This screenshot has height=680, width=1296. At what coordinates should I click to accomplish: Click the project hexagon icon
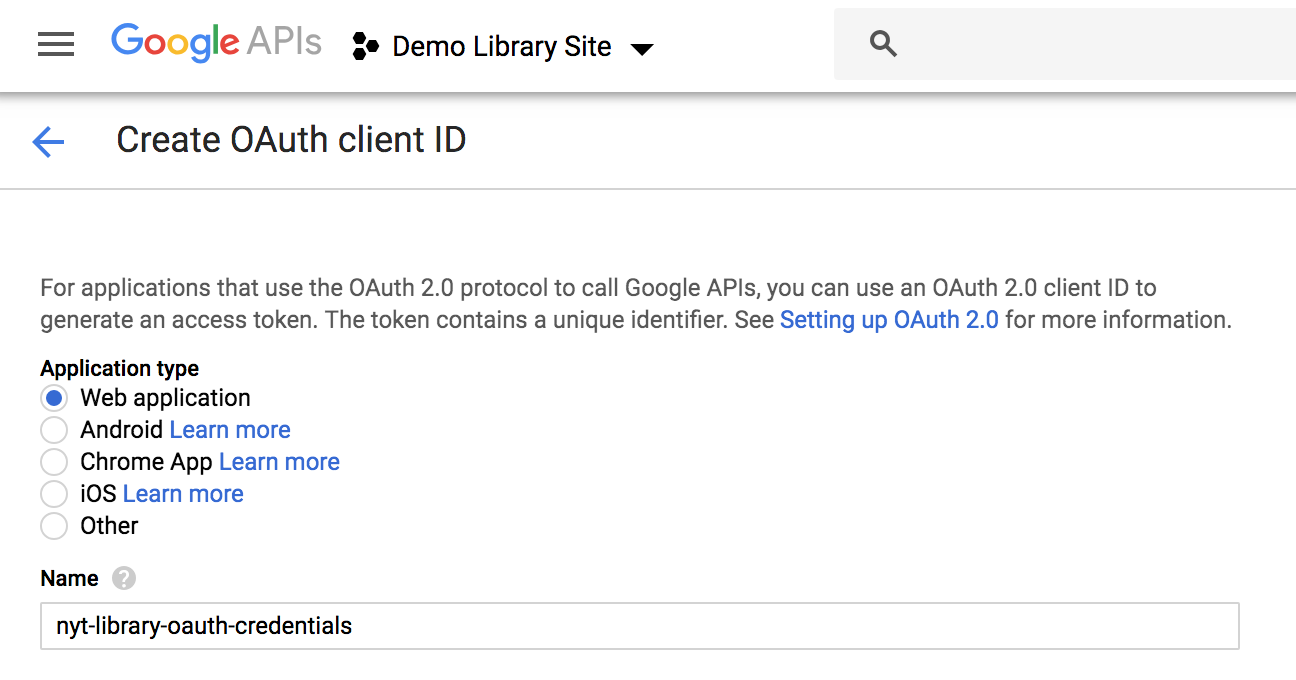coord(366,46)
